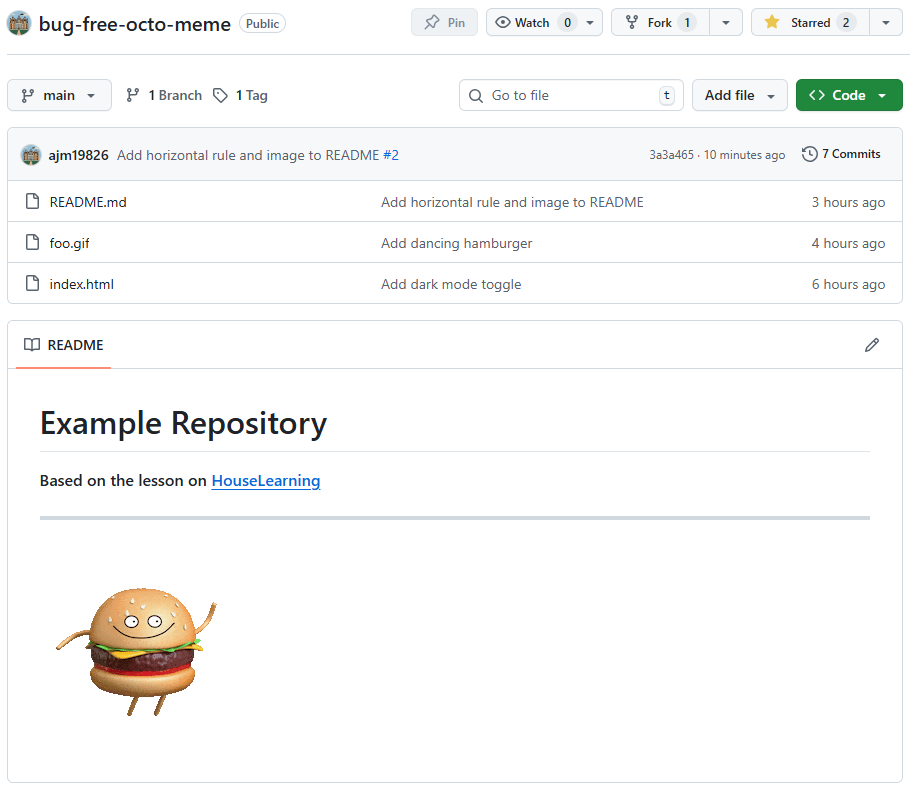Click the pencil edit README icon
This screenshot has width=910, height=796.
click(872, 345)
